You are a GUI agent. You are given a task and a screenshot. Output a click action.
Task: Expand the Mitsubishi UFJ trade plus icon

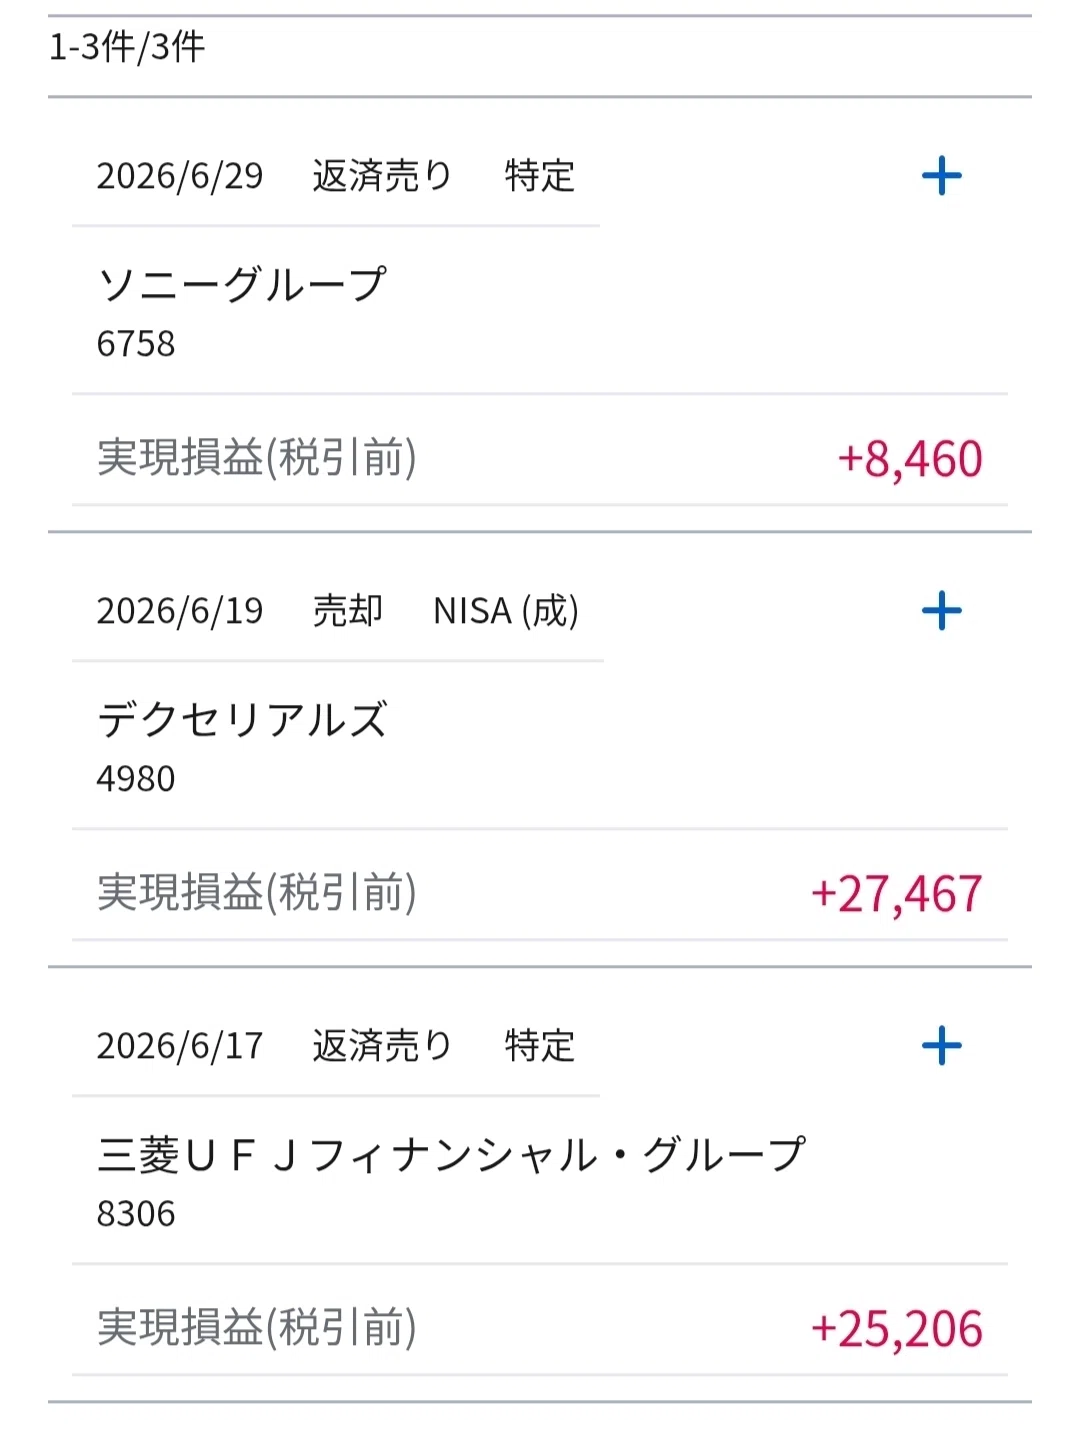pyautogui.click(x=941, y=1046)
